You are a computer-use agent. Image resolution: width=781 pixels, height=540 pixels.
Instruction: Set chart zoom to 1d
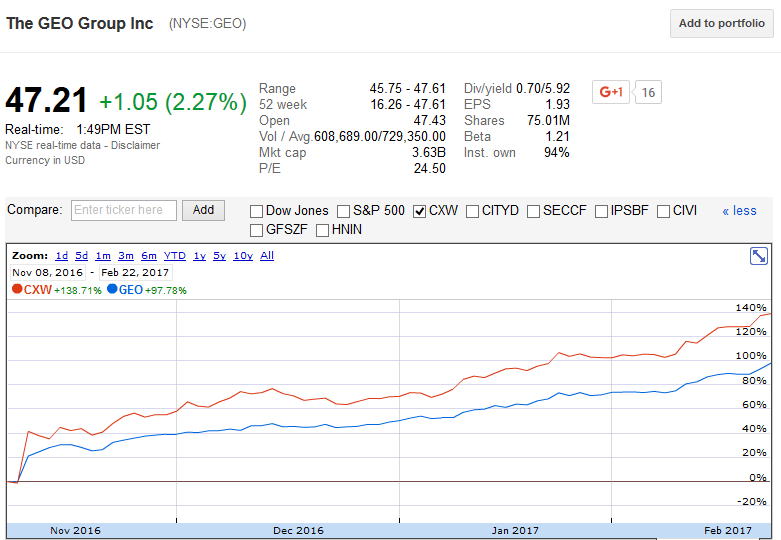(62, 256)
